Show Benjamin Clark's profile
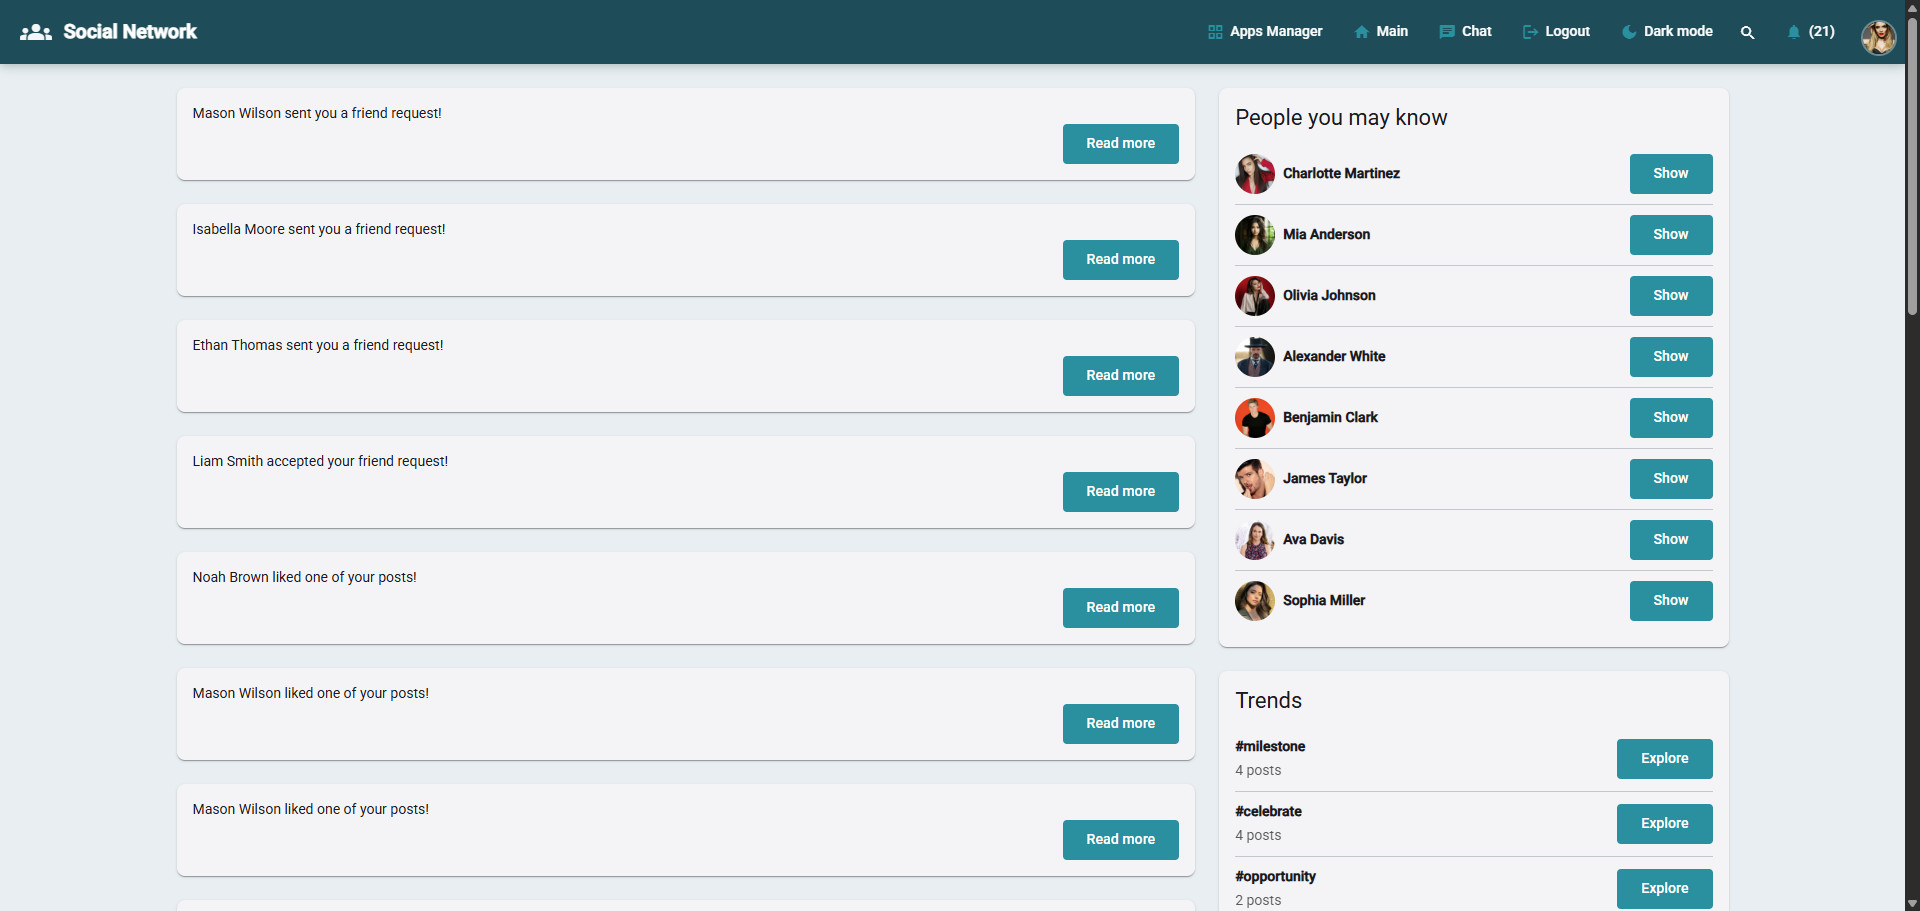Screen dimensions: 1920x911 [x=1671, y=418]
